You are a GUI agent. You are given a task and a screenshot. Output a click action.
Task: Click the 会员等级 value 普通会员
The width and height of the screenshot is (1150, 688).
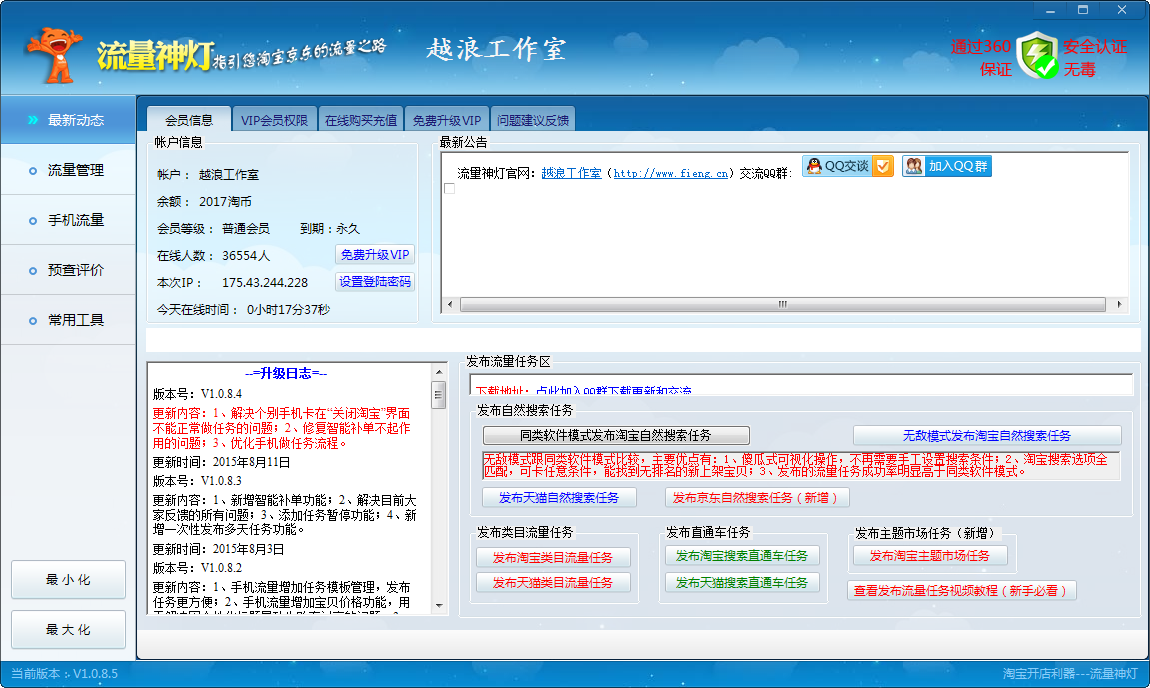pyautogui.click(x=246, y=229)
